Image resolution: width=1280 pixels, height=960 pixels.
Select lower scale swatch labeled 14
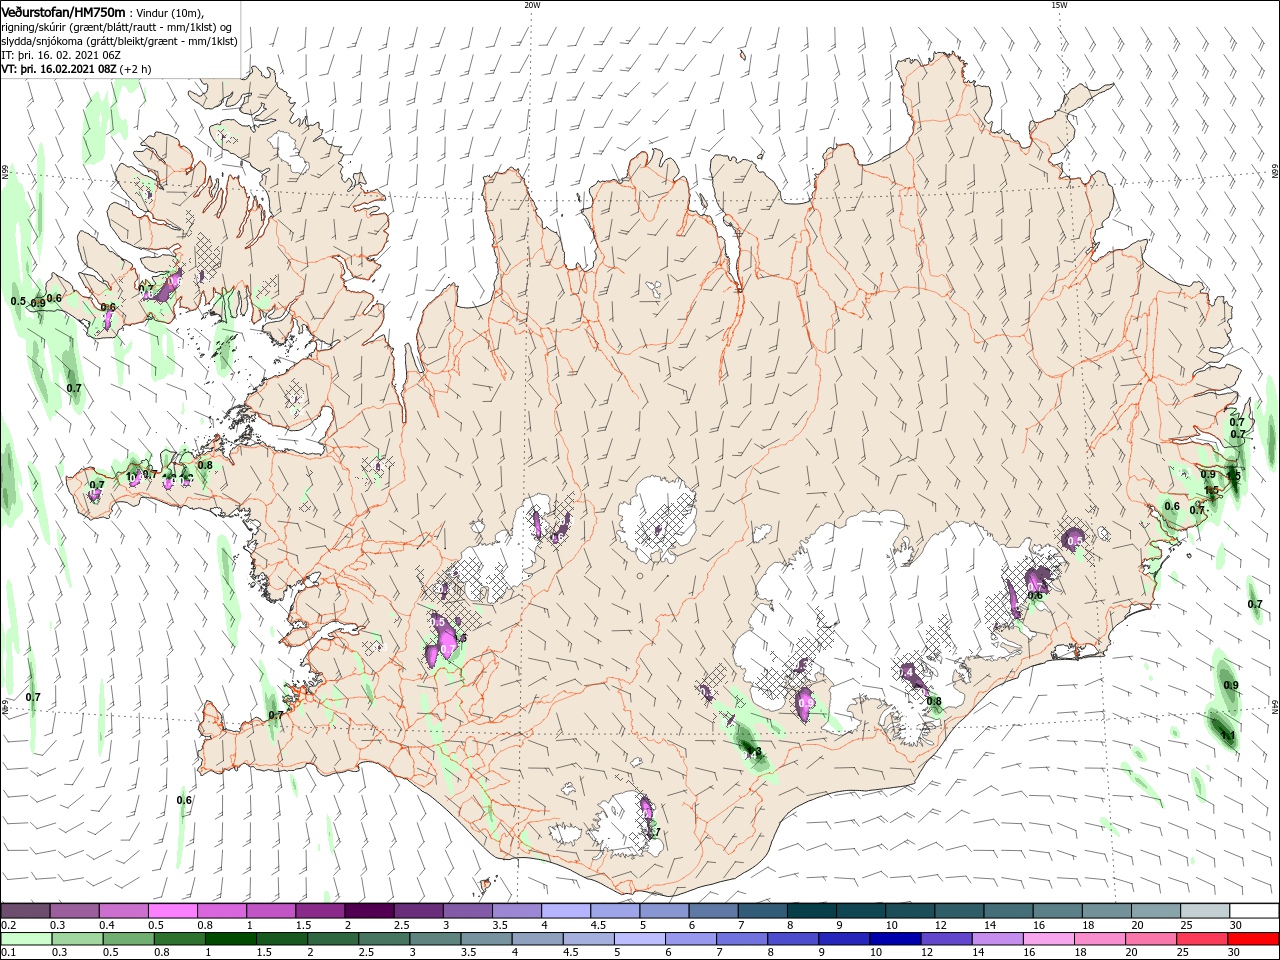point(998,939)
